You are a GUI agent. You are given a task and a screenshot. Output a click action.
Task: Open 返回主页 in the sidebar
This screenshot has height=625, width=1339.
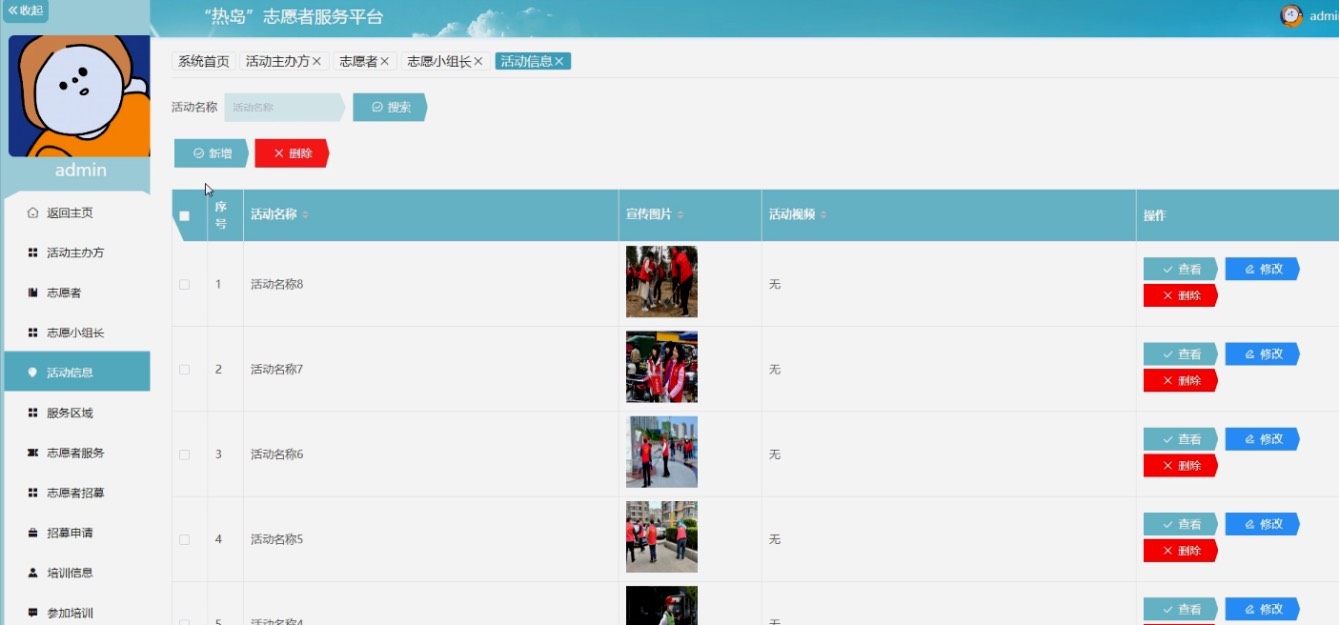tap(77, 213)
